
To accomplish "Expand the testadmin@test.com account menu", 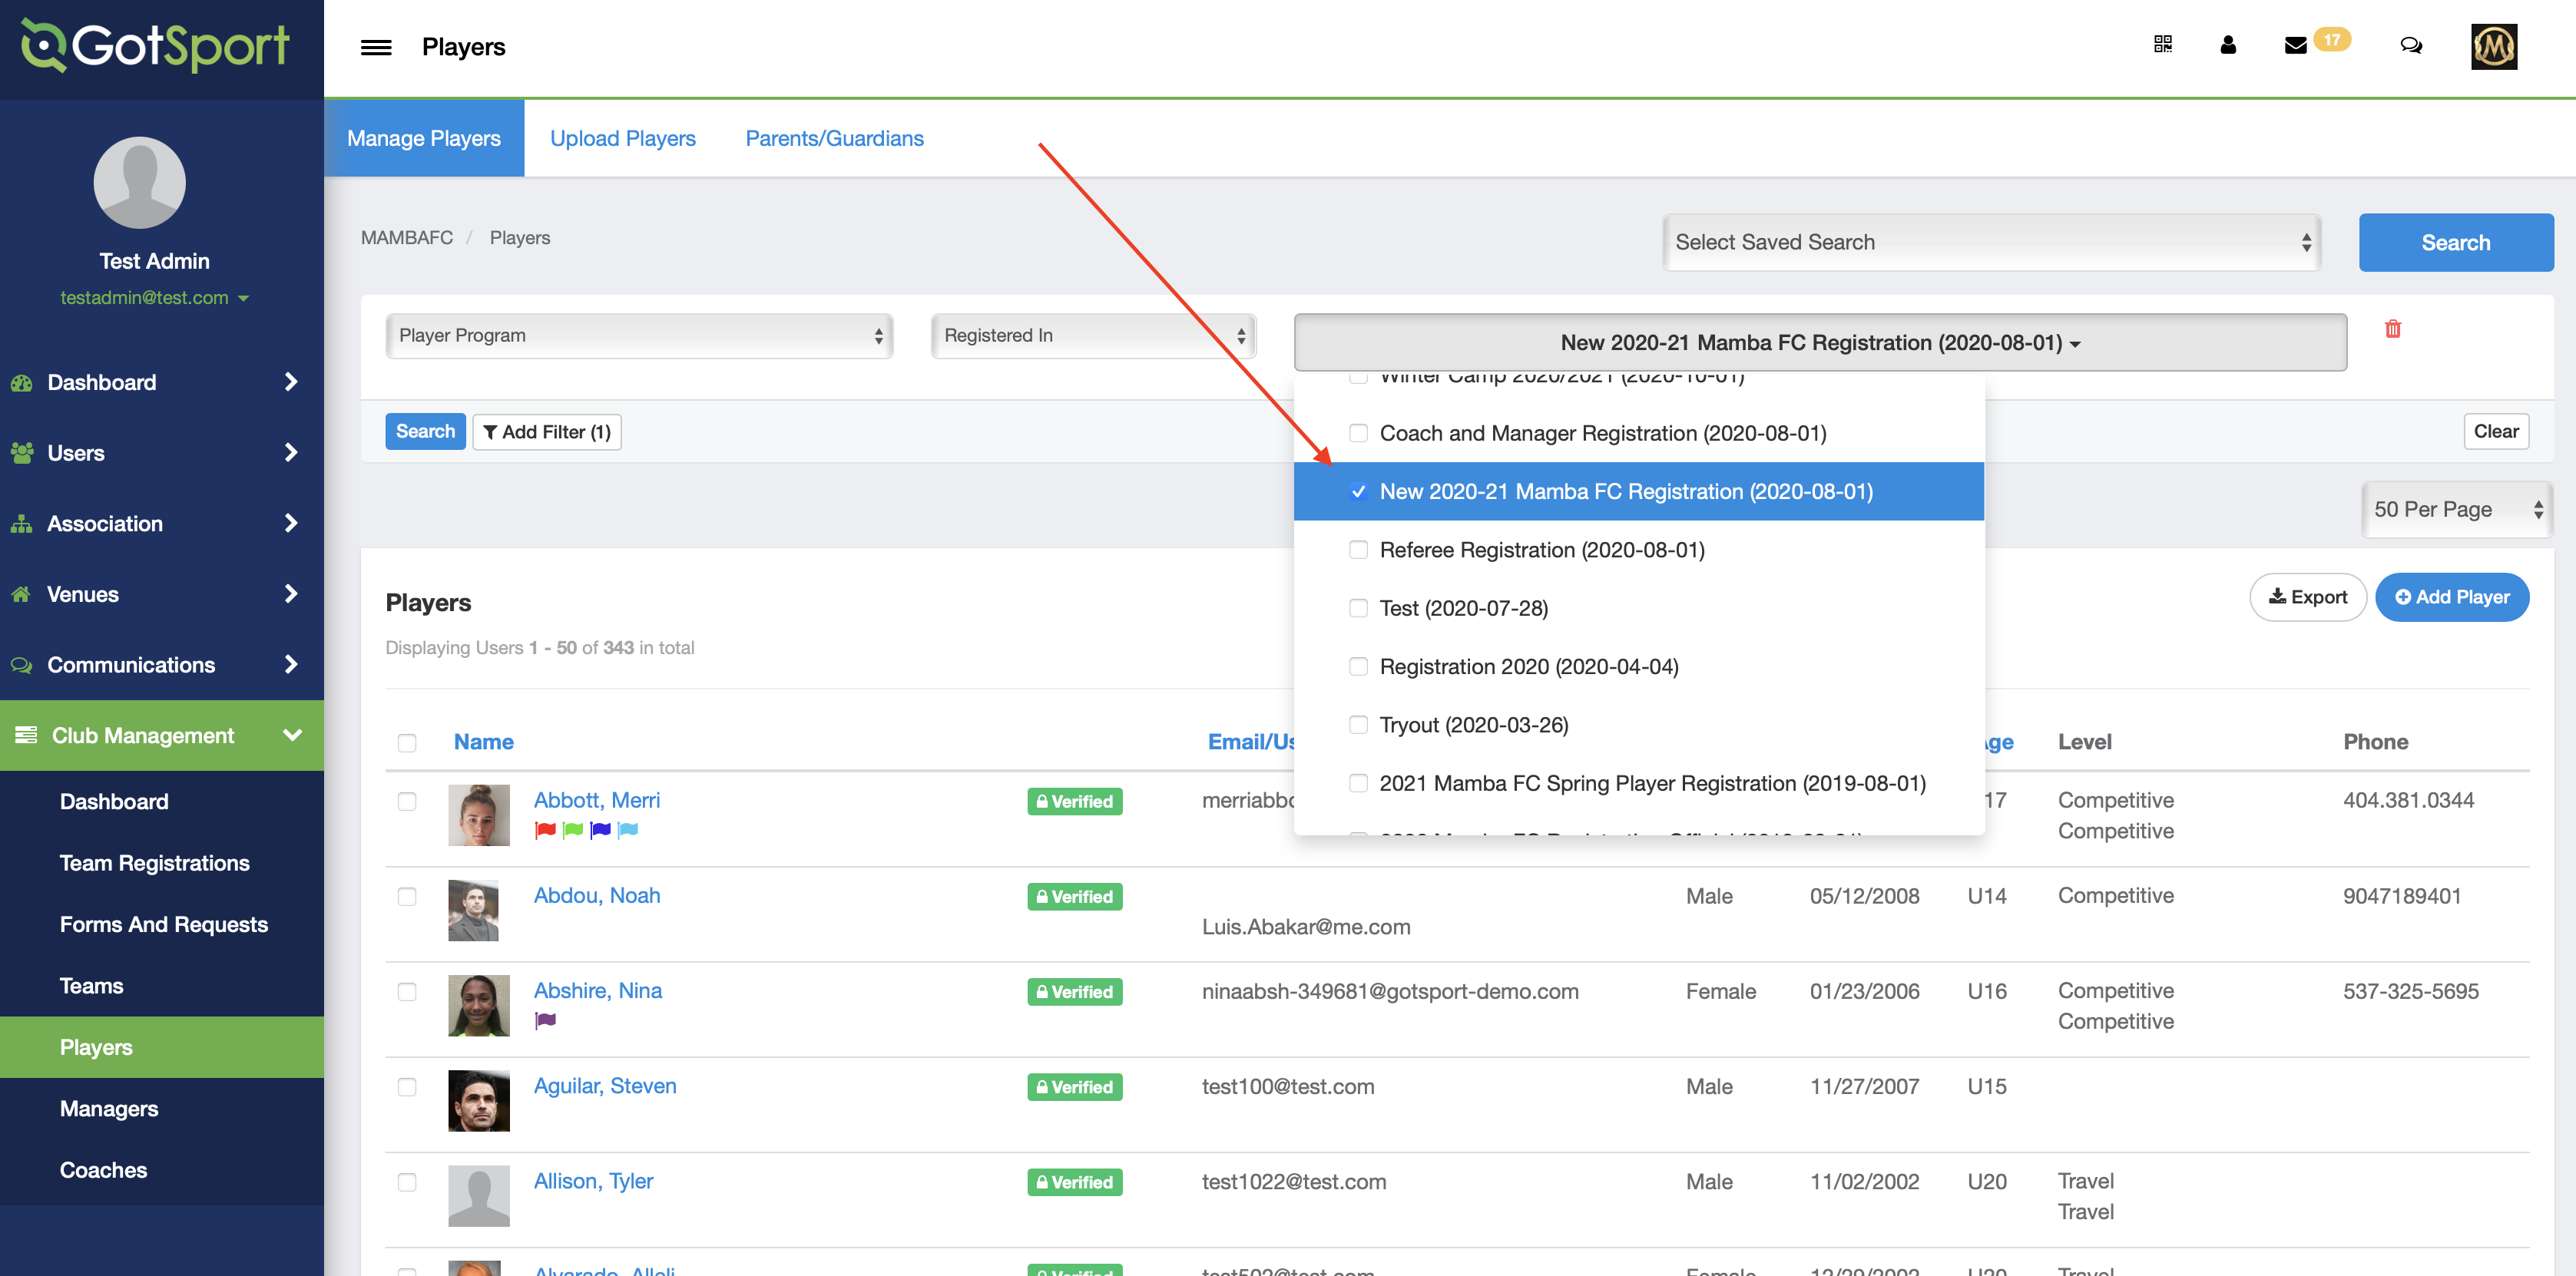I will point(154,298).
